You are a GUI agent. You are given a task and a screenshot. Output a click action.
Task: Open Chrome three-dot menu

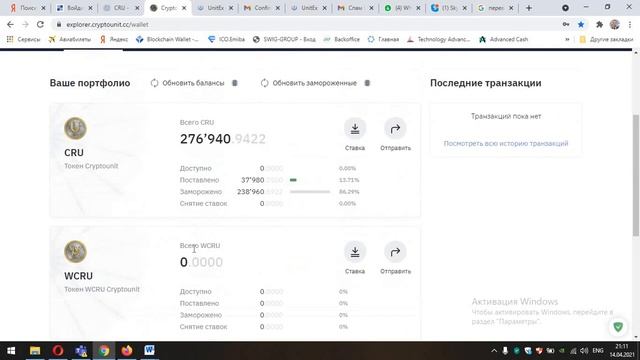(x=630, y=24)
